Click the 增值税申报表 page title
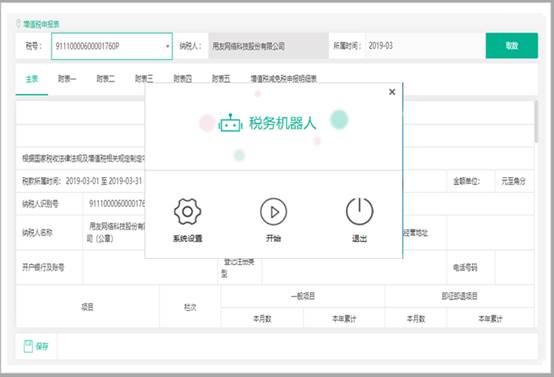 pos(41,24)
